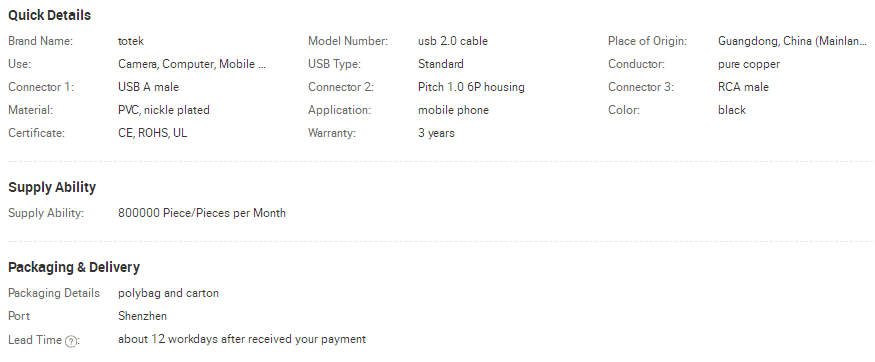Click the Lead Time help question-mark icon
Image resolution: width=875 pixels, height=362 pixels.
click(x=71, y=341)
